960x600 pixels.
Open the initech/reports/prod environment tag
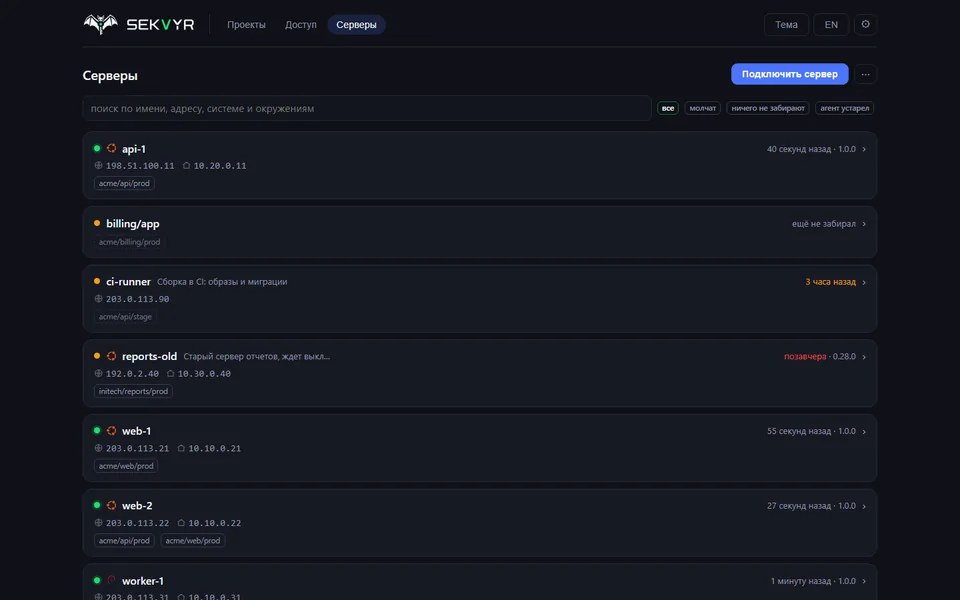[133, 391]
